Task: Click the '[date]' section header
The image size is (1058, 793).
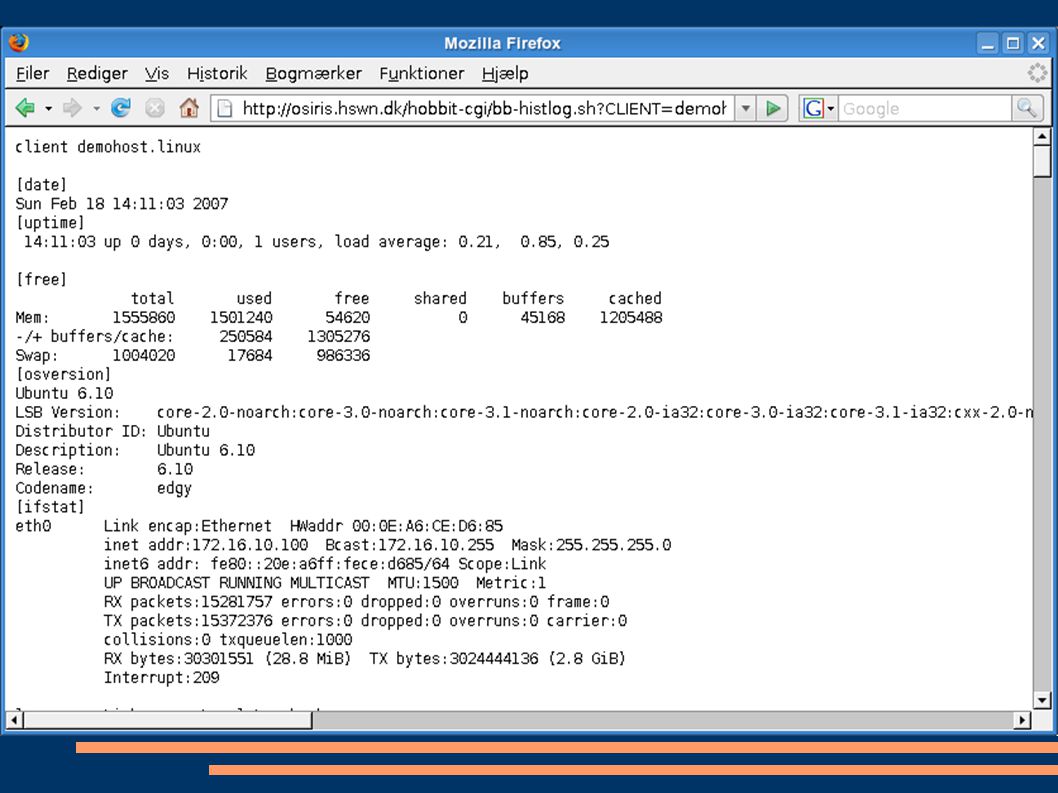Action: pyautogui.click(x=41, y=185)
